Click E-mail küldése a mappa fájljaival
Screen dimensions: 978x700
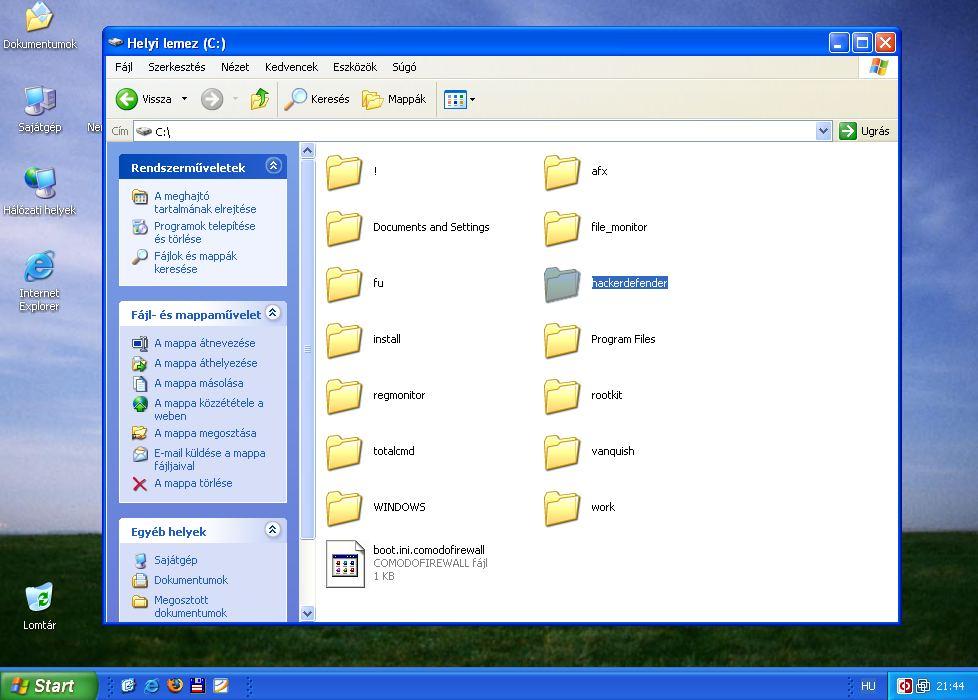tap(210, 459)
